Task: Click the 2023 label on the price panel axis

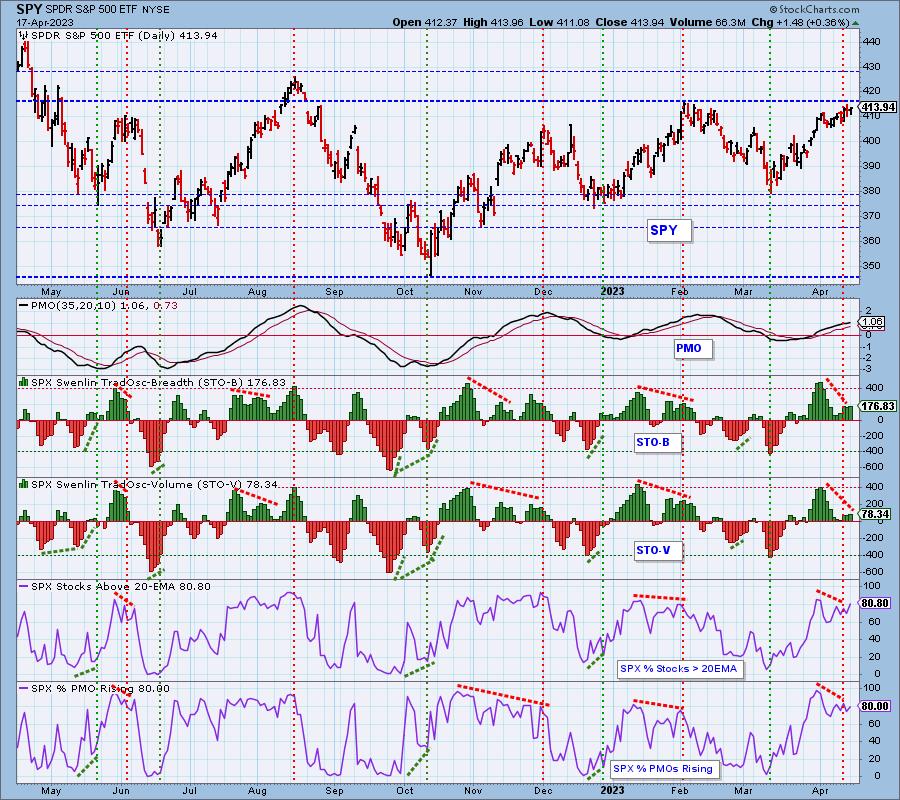Action: [x=612, y=292]
